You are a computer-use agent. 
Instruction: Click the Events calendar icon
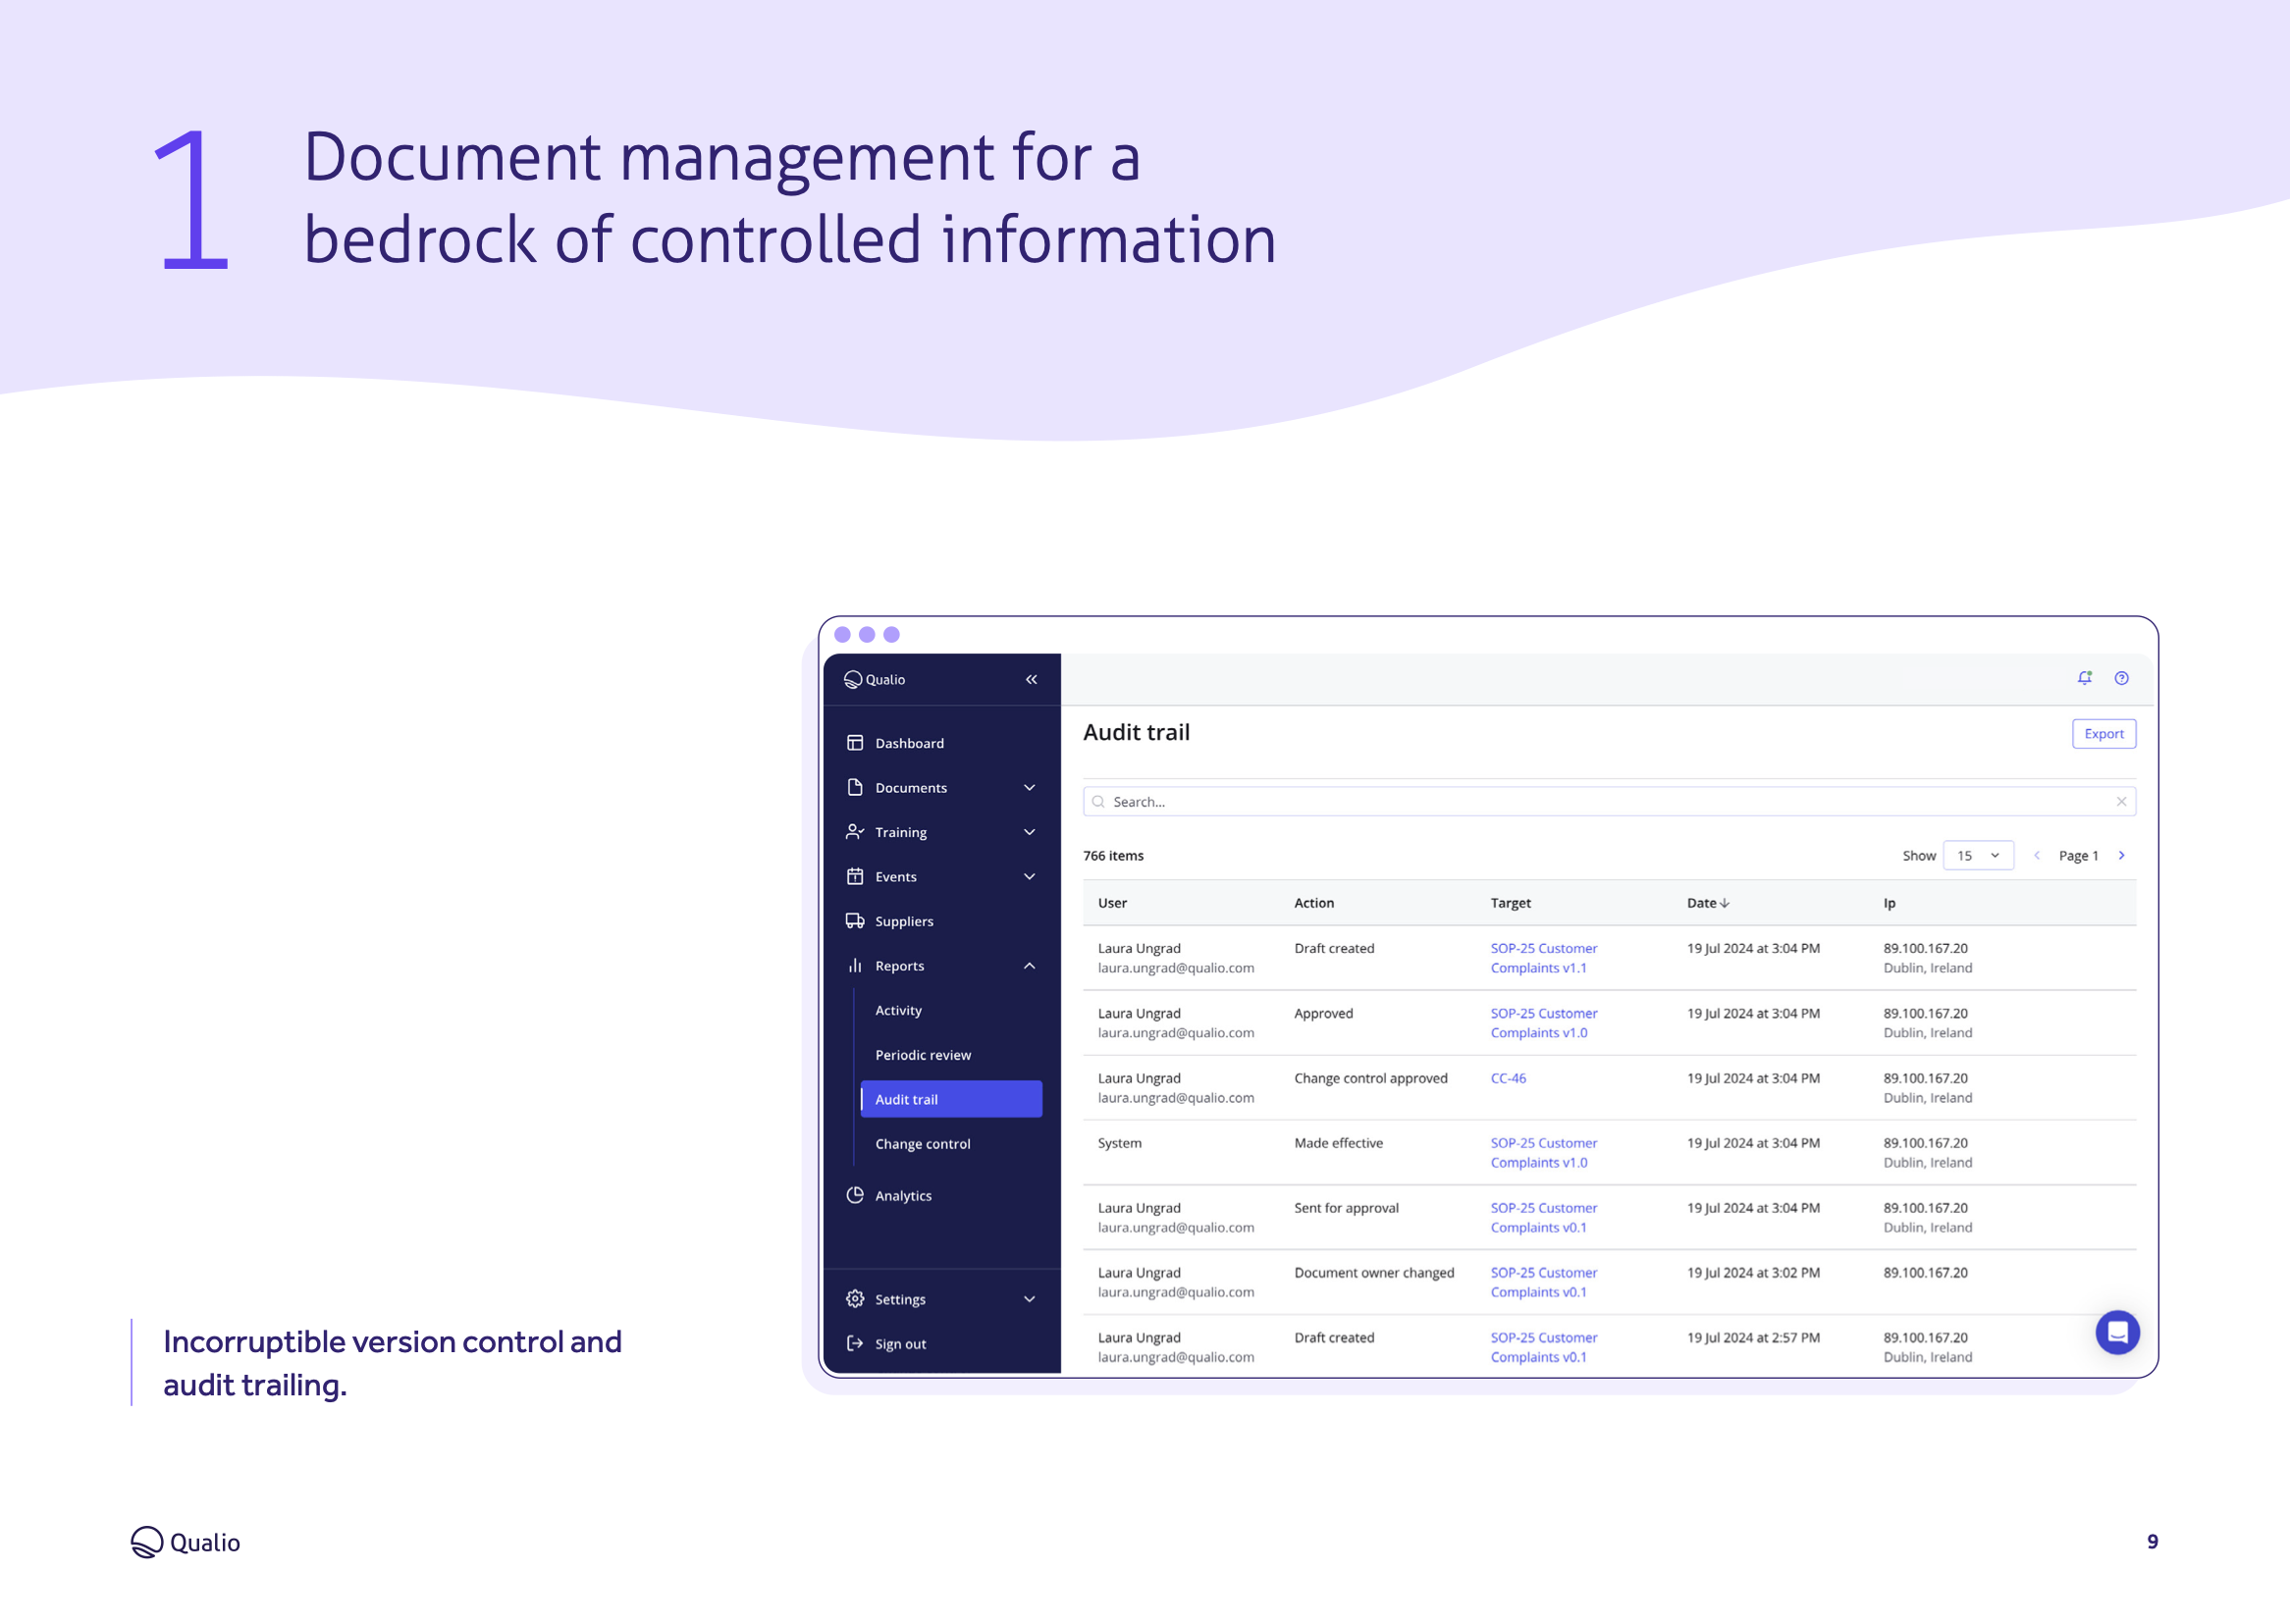(855, 876)
